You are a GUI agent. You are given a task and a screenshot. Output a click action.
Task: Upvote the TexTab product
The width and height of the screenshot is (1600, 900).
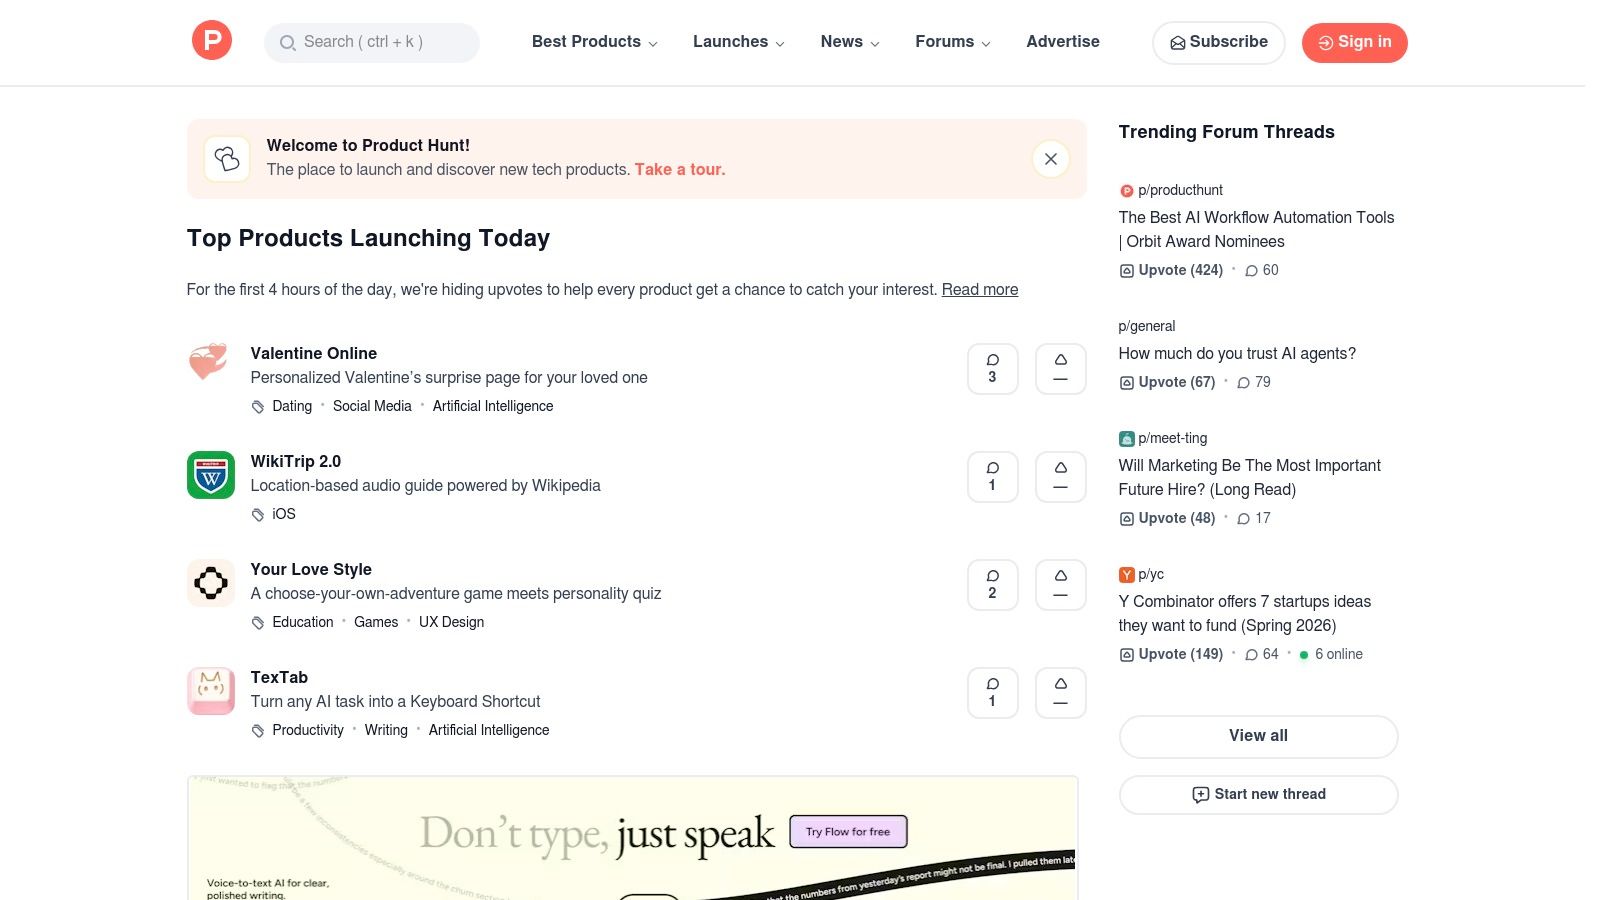click(1060, 693)
